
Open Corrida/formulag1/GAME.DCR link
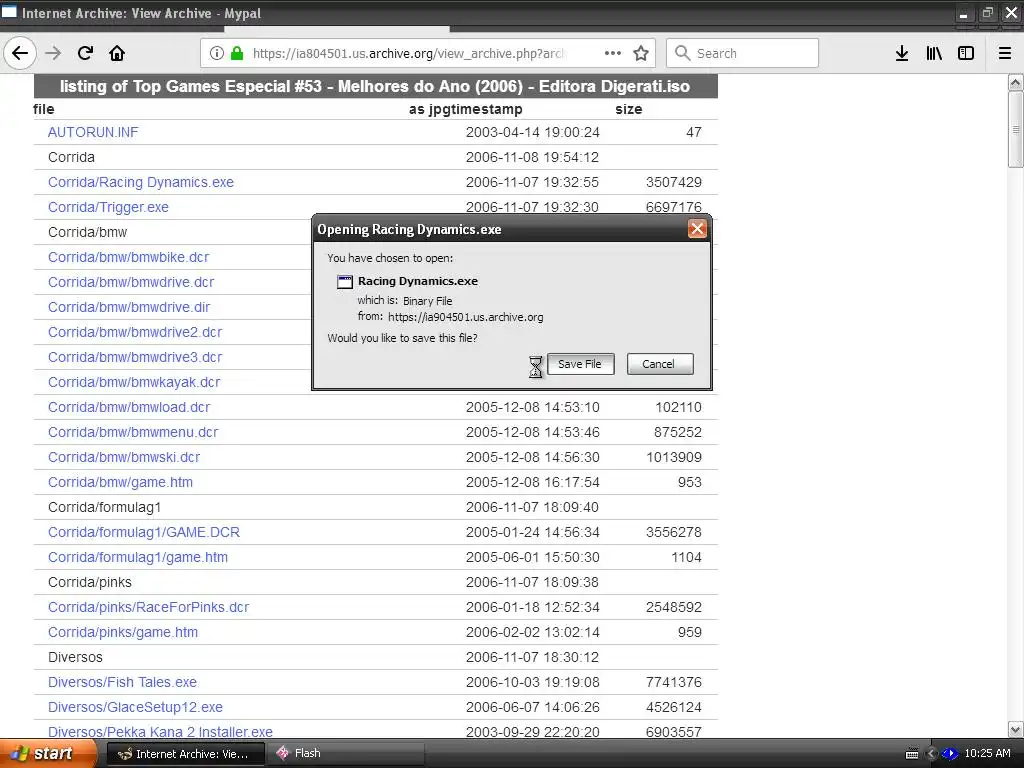pyautogui.click(x=144, y=532)
